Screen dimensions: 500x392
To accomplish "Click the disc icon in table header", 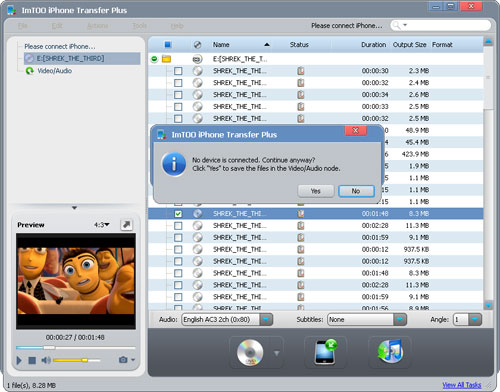I will click(197, 45).
